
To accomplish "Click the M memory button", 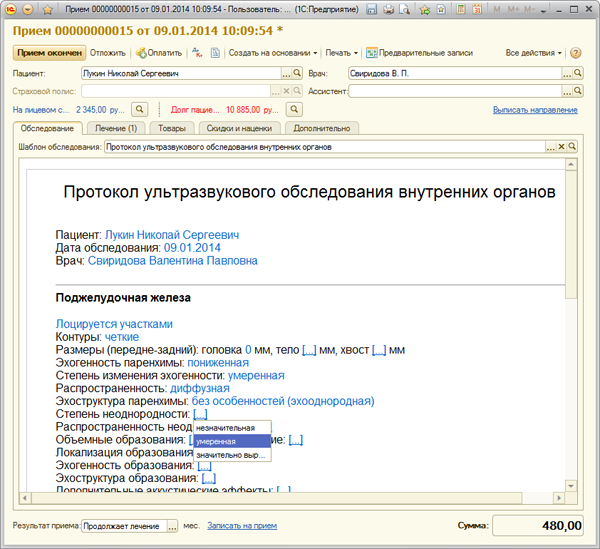I will tap(497, 9).
